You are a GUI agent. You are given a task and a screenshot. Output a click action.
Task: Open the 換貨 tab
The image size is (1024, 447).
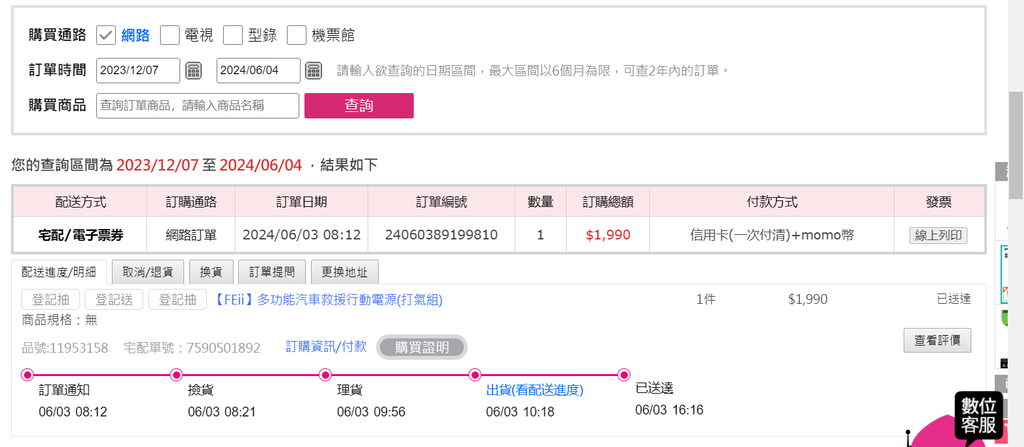coord(212,271)
